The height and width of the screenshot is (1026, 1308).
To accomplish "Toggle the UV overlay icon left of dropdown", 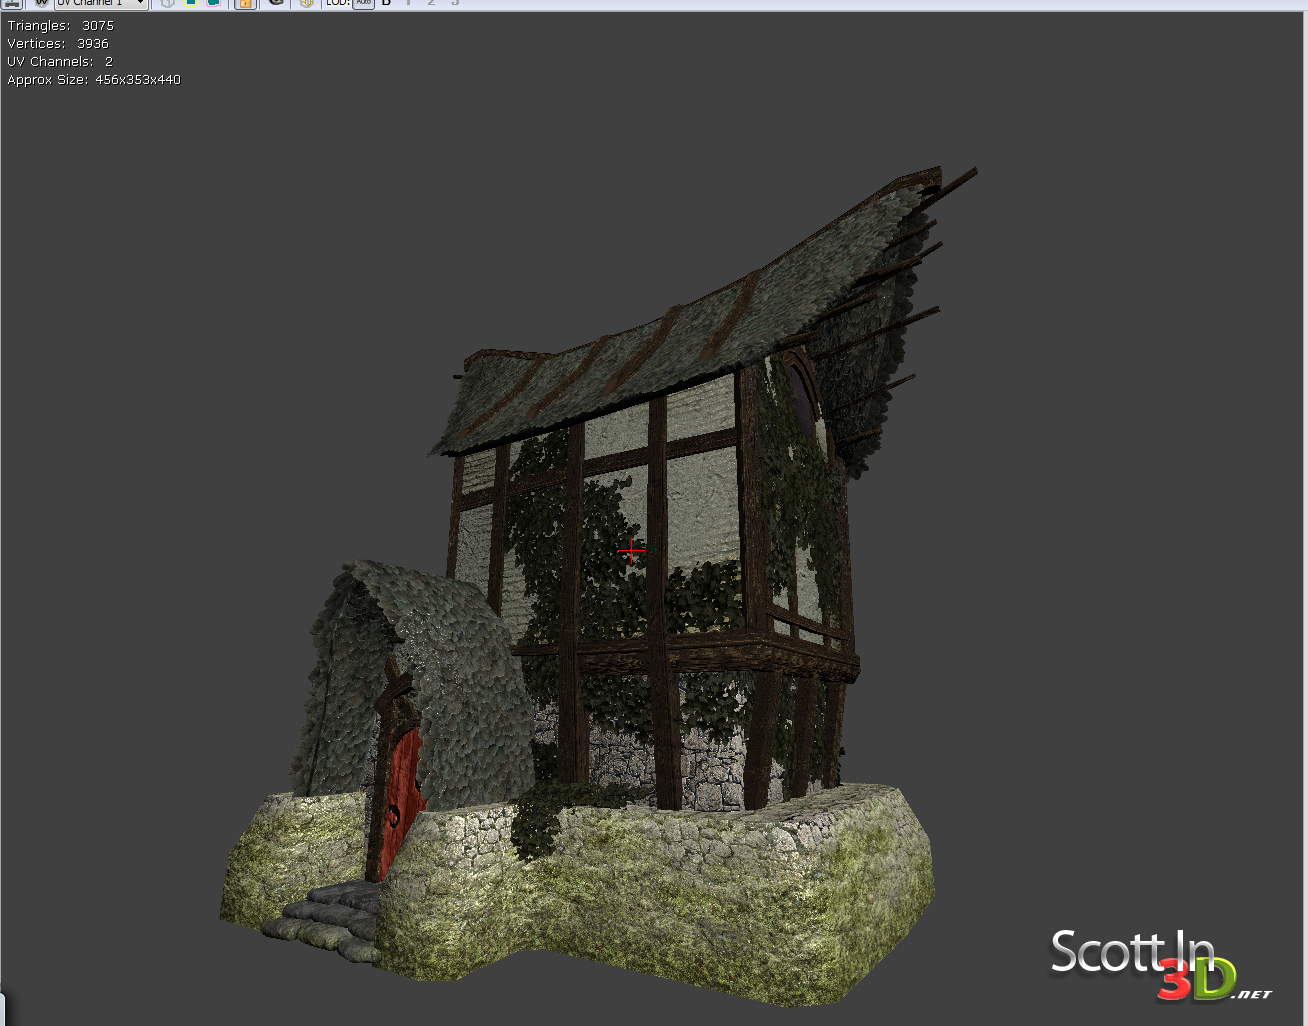I will [x=41, y=3].
